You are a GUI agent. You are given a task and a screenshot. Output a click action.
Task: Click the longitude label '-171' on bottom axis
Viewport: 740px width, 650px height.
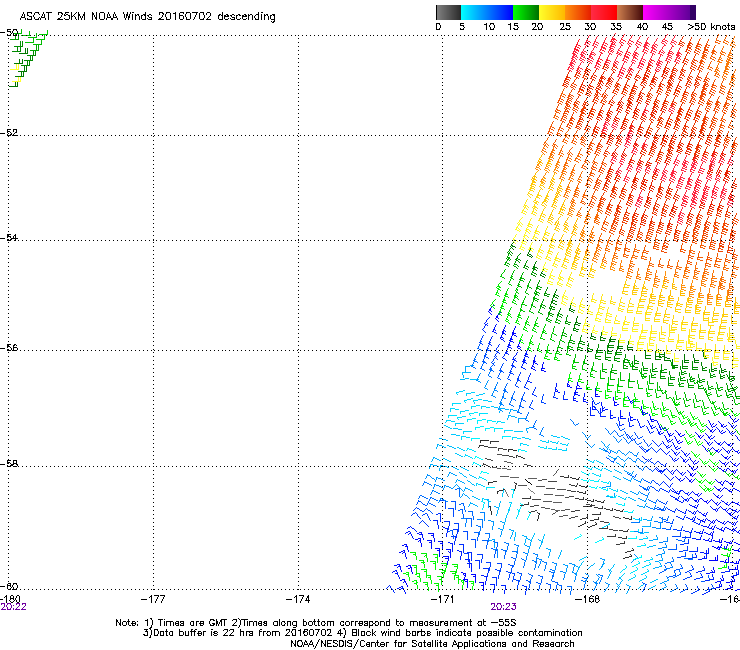click(x=443, y=599)
